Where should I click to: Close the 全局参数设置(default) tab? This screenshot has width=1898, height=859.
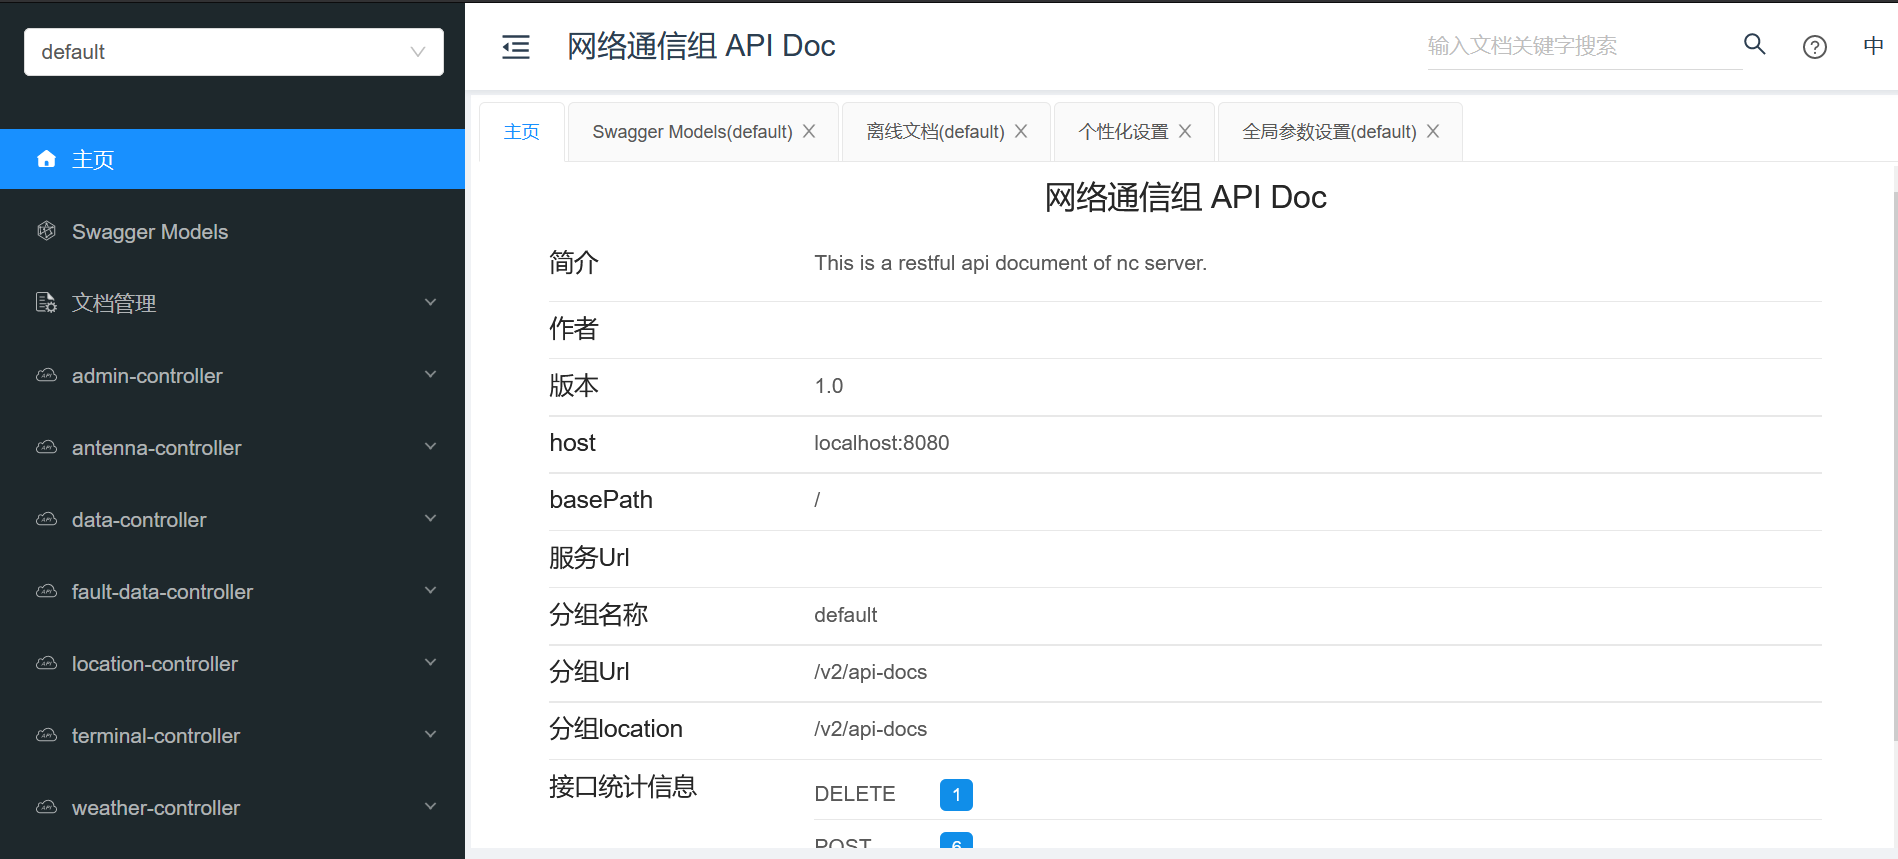click(x=1433, y=131)
